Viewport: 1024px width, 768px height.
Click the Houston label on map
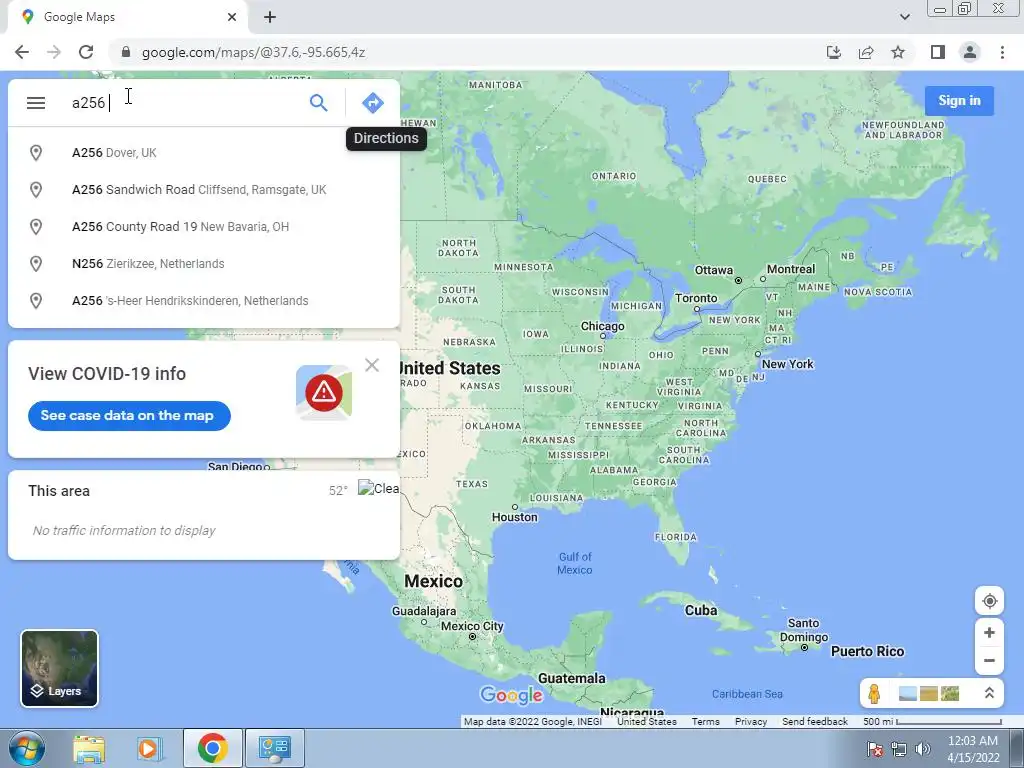(515, 517)
